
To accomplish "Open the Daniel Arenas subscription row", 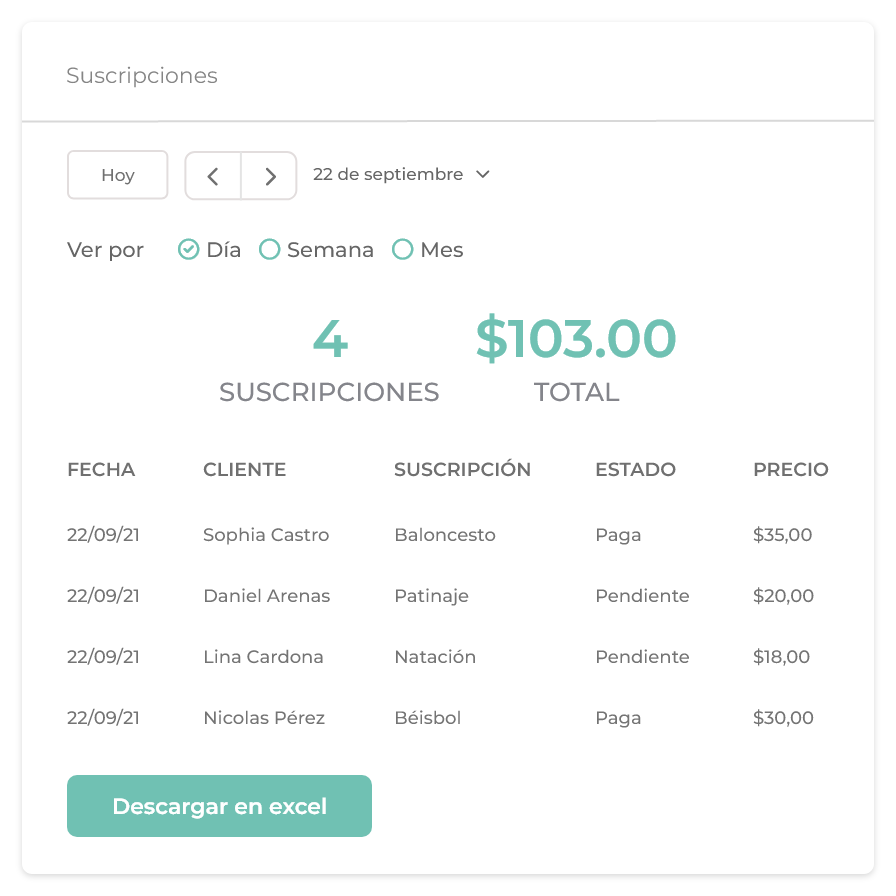I will coord(266,596).
